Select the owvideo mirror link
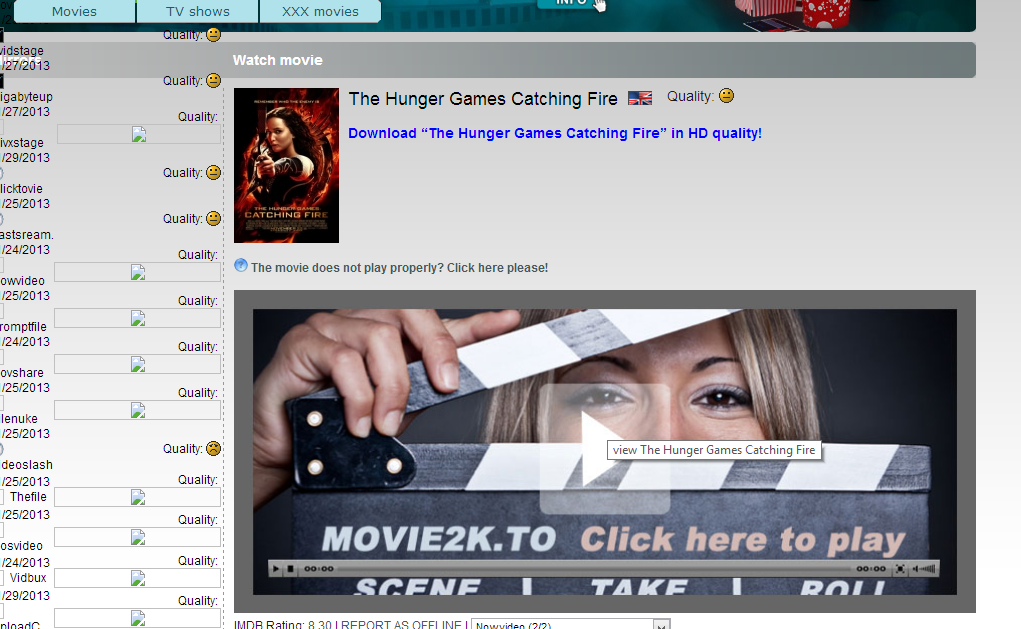The height and width of the screenshot is (629, 1021). 23,281
